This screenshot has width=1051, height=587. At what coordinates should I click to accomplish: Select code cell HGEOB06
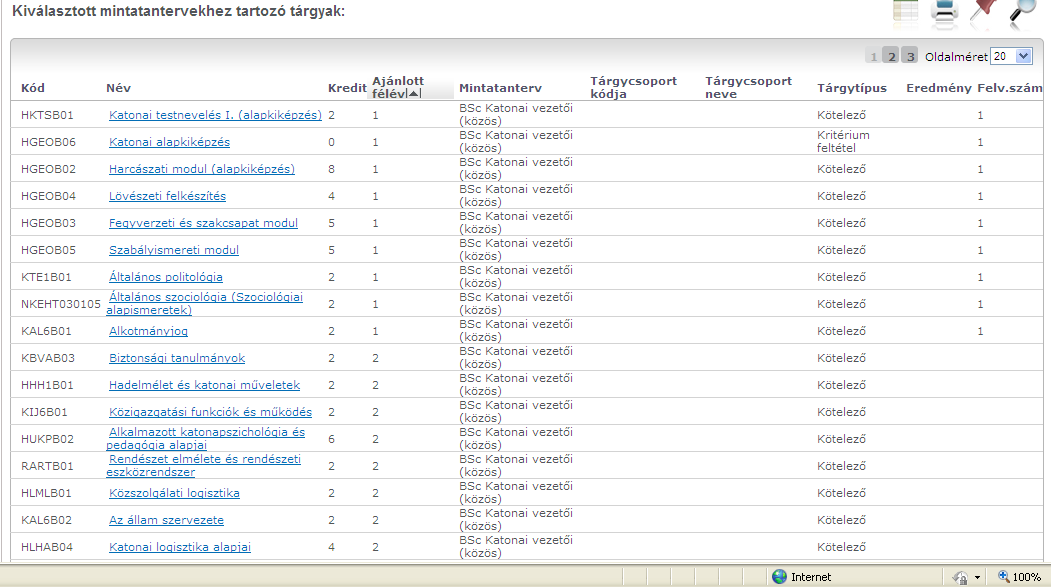point(48,142)
